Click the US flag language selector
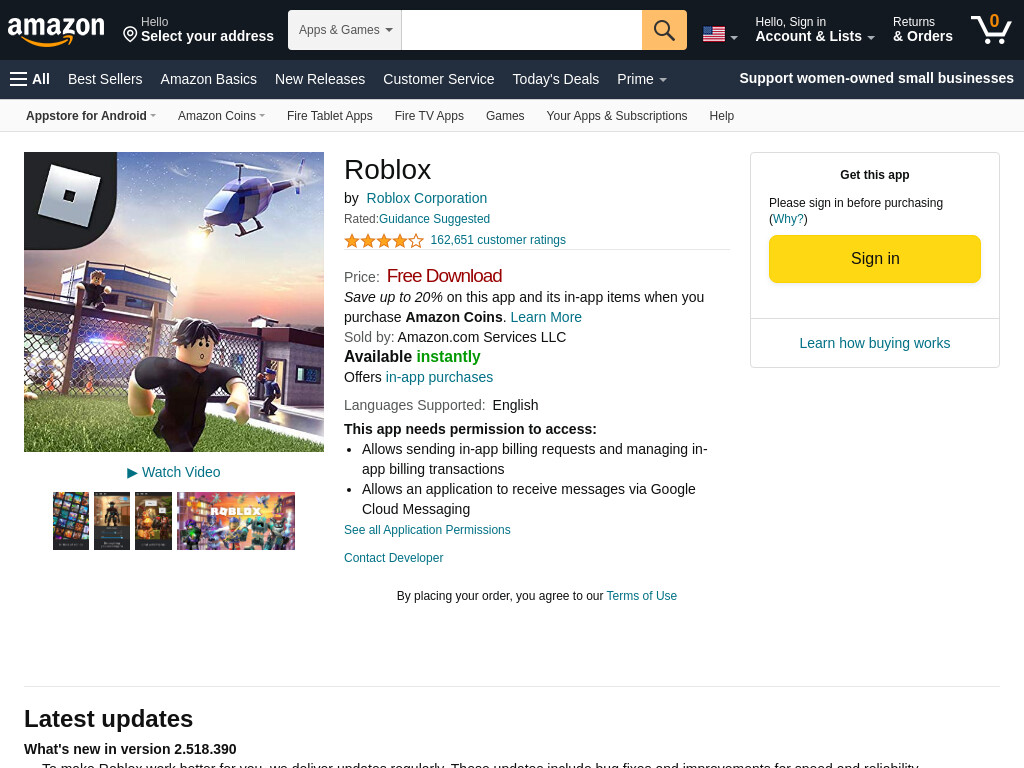This screenshot has width=1024, height=768. pos(720,34)
